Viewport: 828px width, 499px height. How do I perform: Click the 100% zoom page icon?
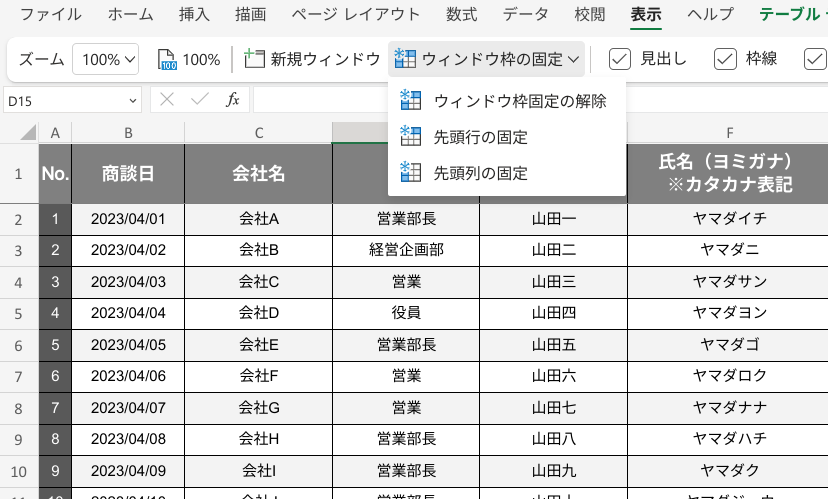(x=167, y=59)
